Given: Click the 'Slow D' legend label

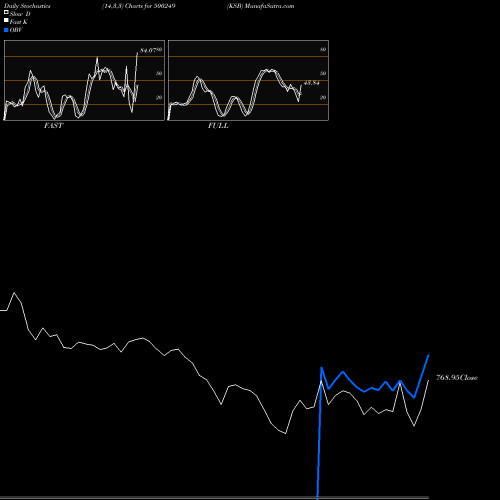Looking at the screenshot, I should tap(20, 14).
